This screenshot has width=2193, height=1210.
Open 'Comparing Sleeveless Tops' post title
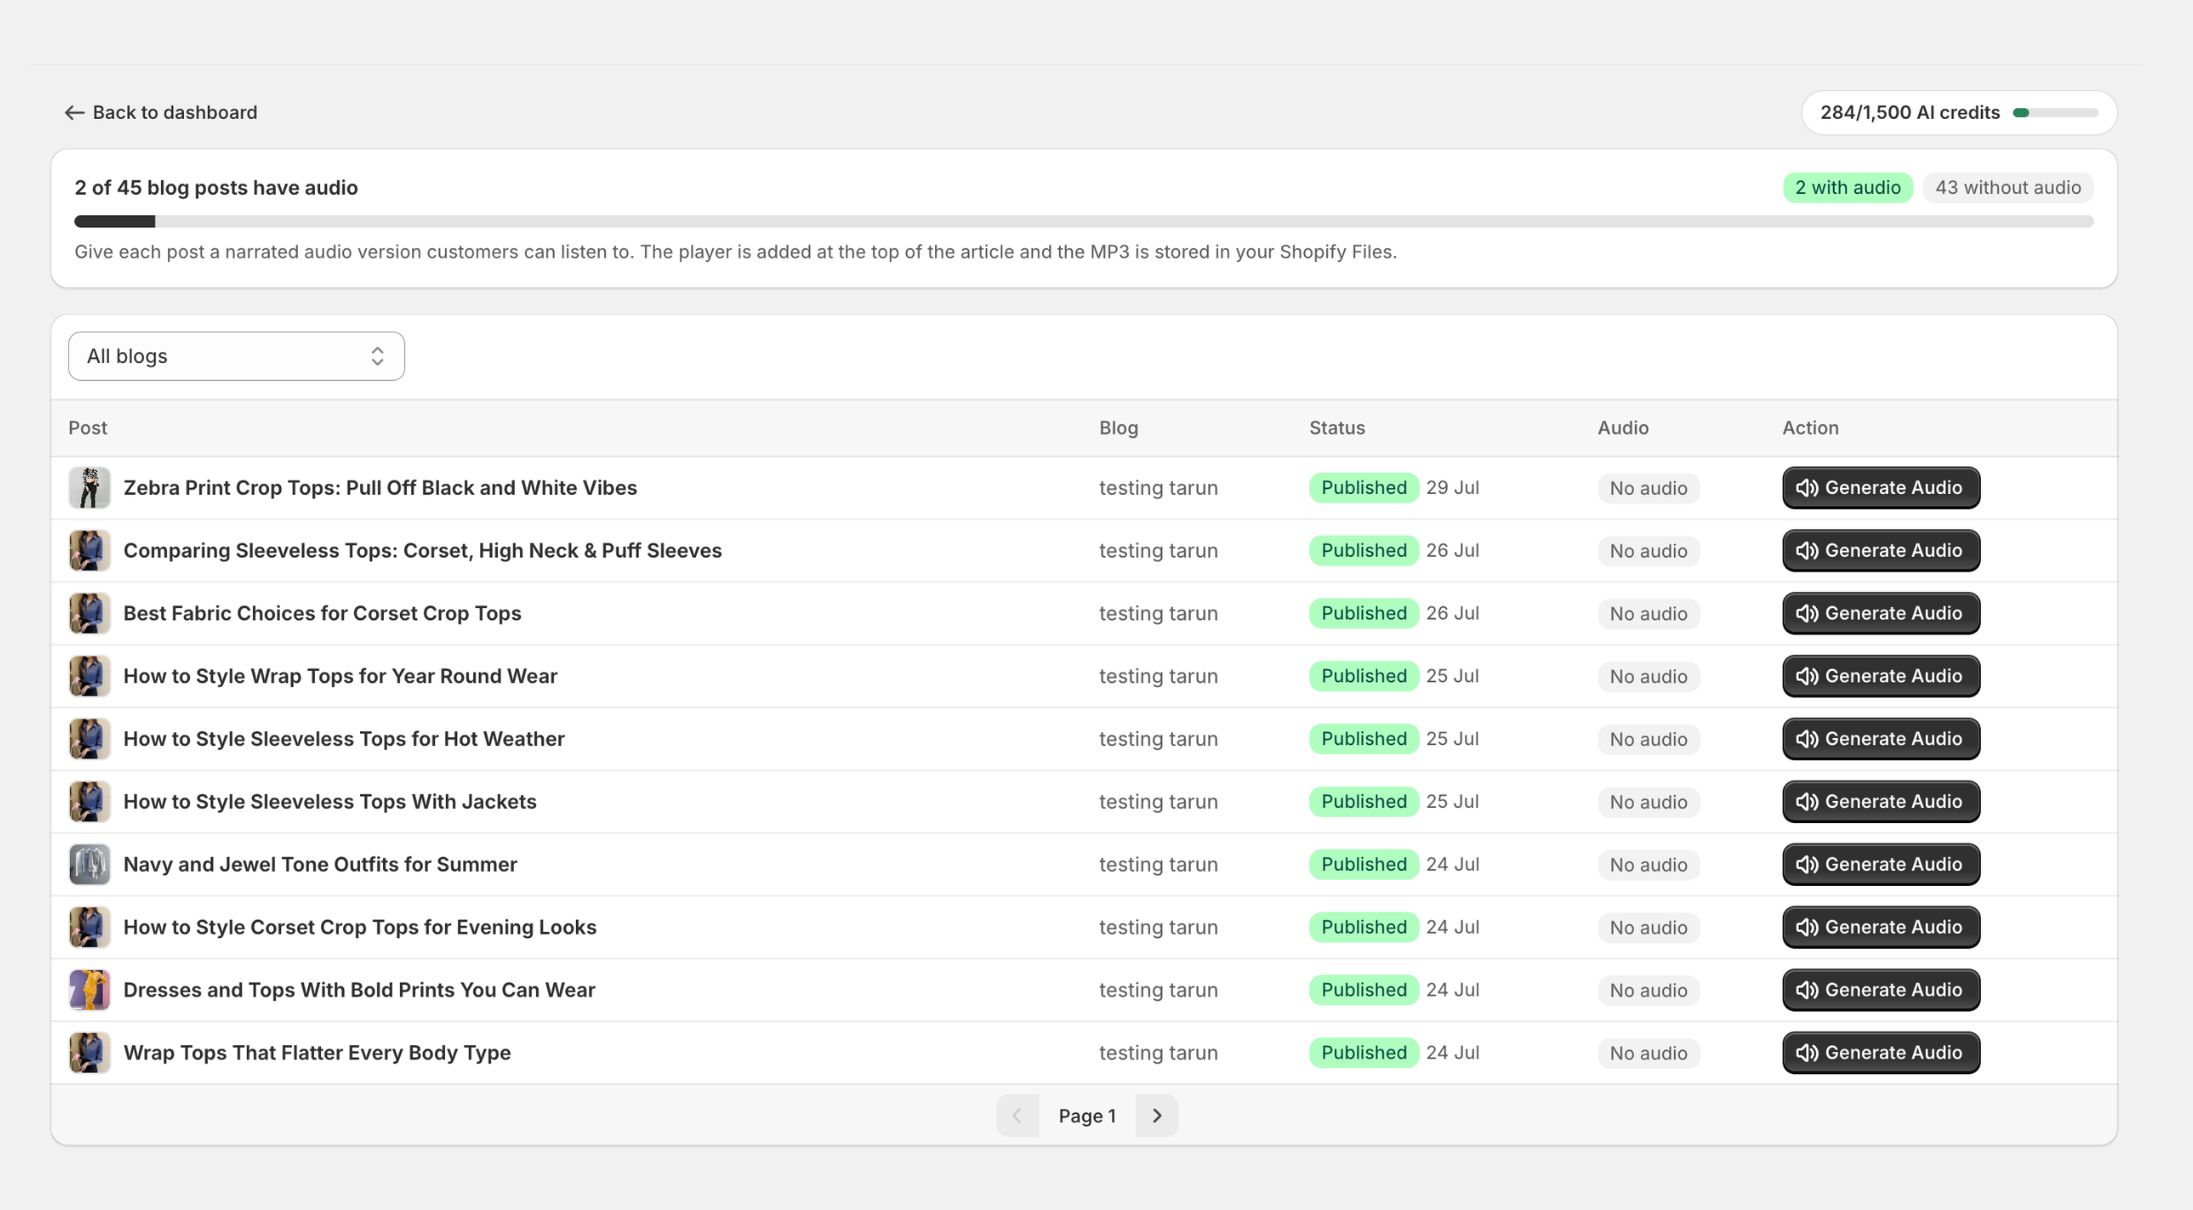point(422,551)
